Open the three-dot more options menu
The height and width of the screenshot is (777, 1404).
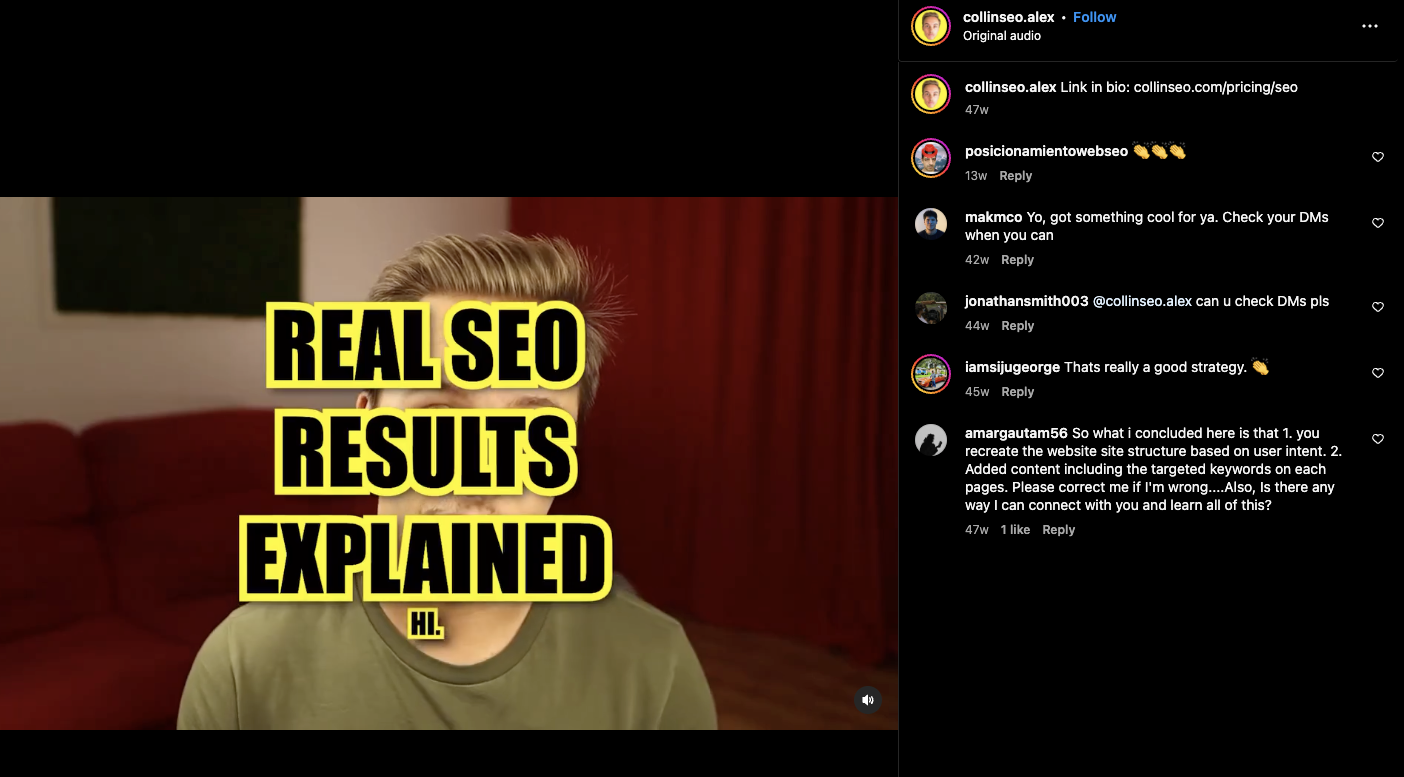[x=1370, y=27]
